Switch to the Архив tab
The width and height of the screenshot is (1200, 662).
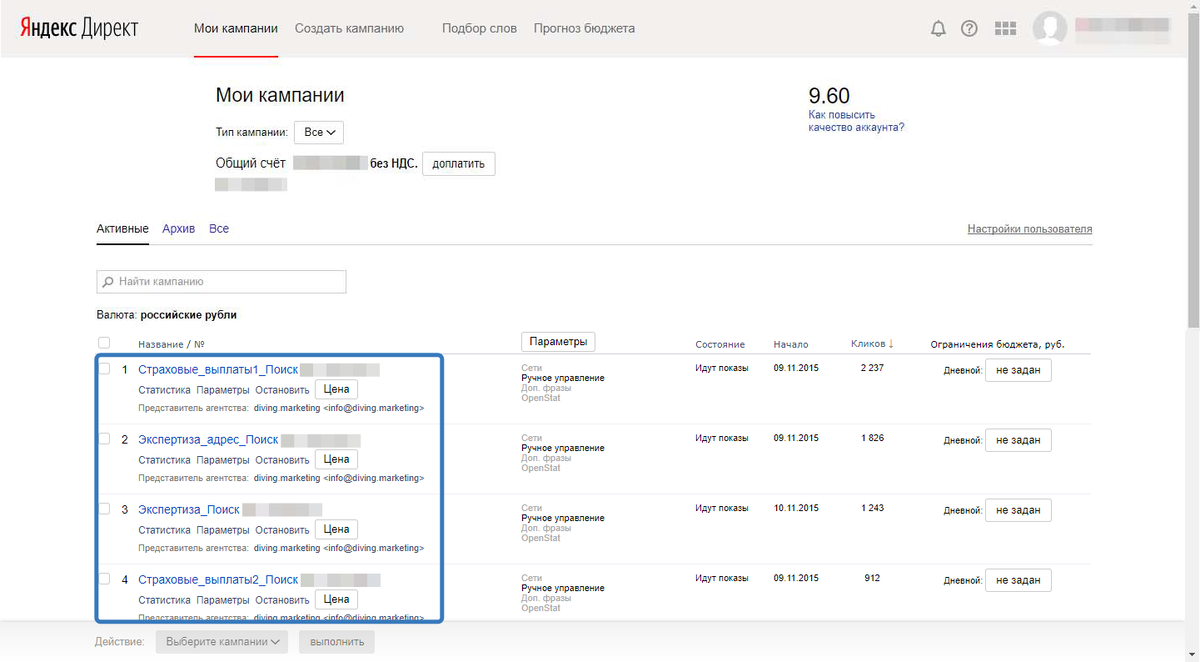click(x=179, y=229)
